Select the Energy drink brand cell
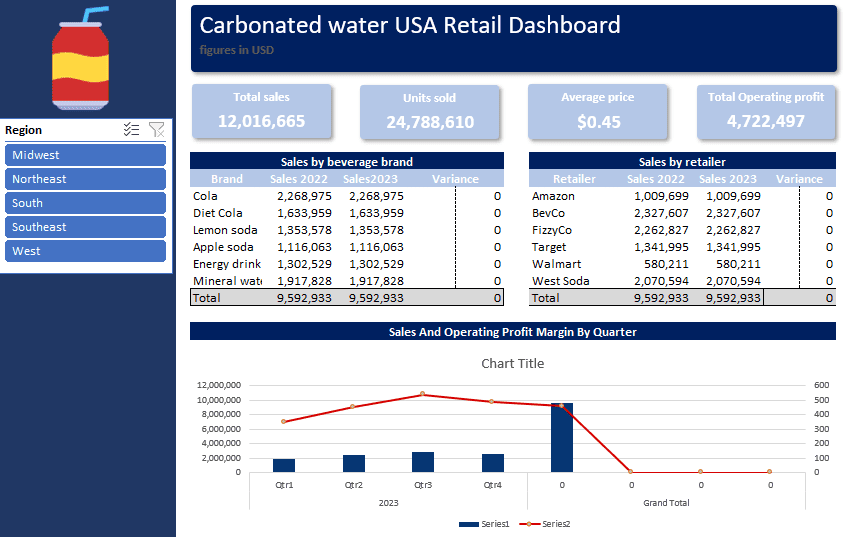This screenshot has width=845, height=537. (x=227, y=264)
